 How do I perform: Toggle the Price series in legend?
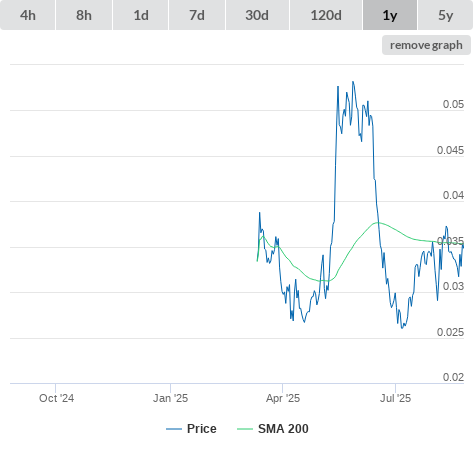[x=202, y=429]
